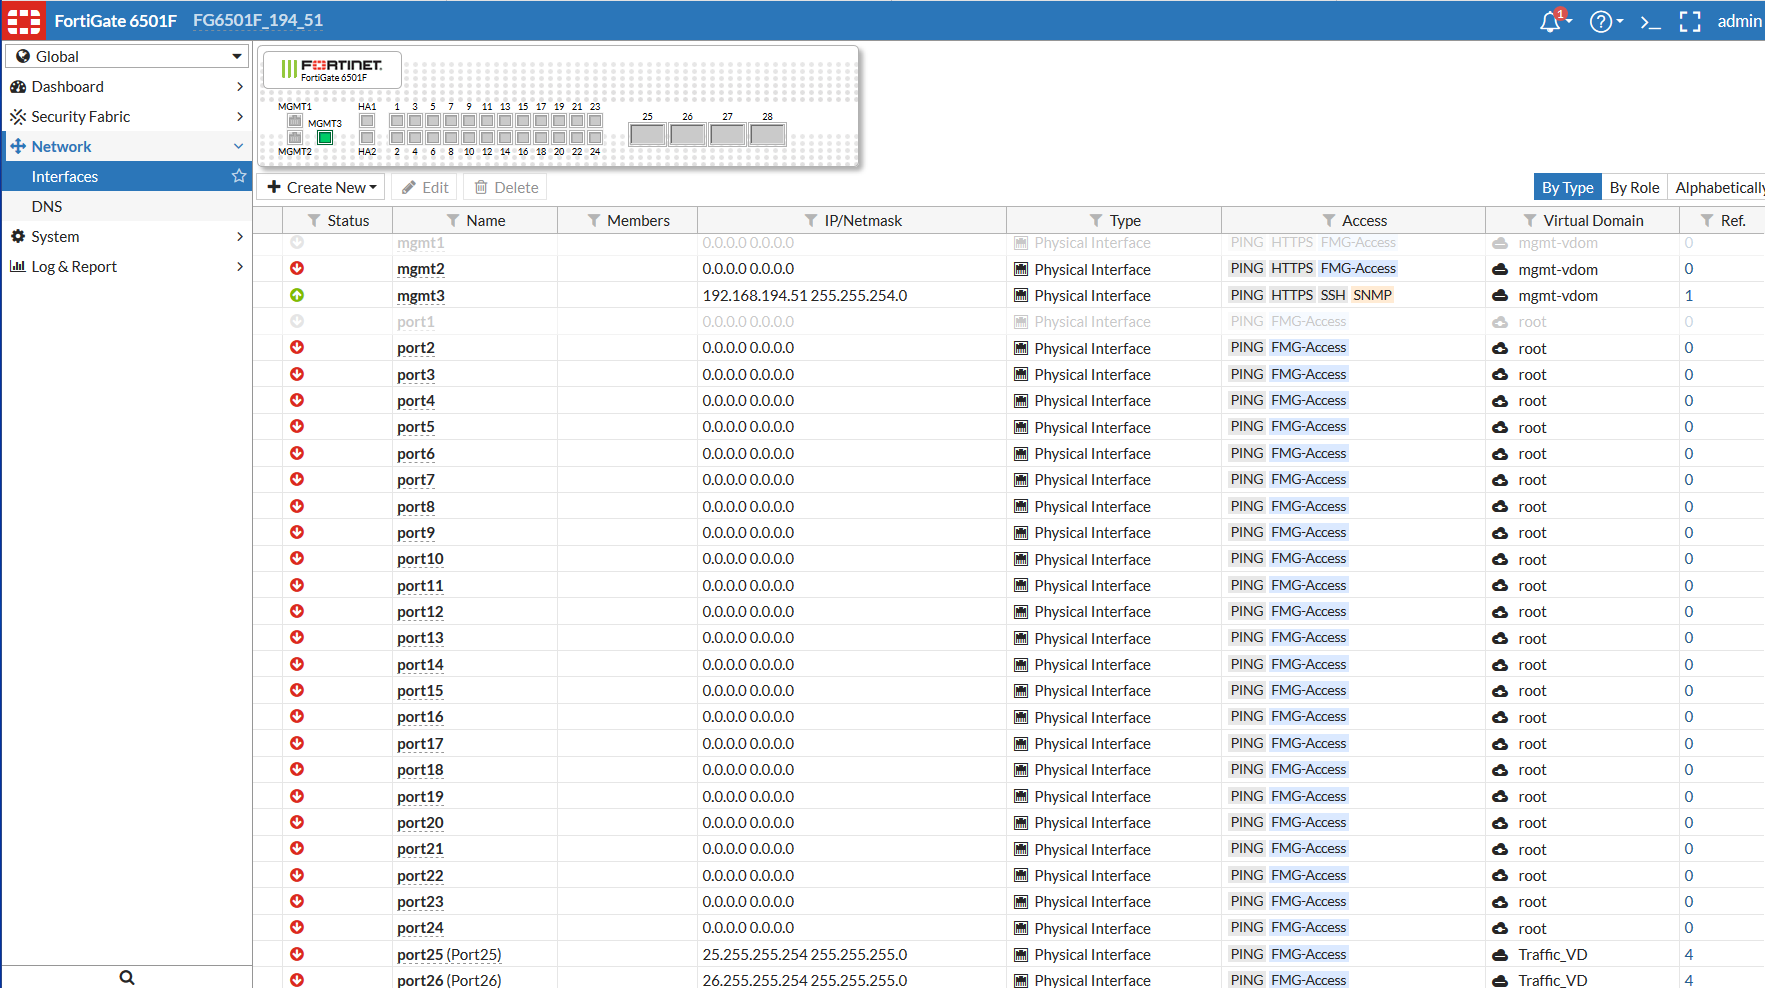The height and width of the screenshot is (988, 1765).
Task: Click the SNMP access tag for mgmt3
Action: pyautogui.click(x=1372, y=295)
